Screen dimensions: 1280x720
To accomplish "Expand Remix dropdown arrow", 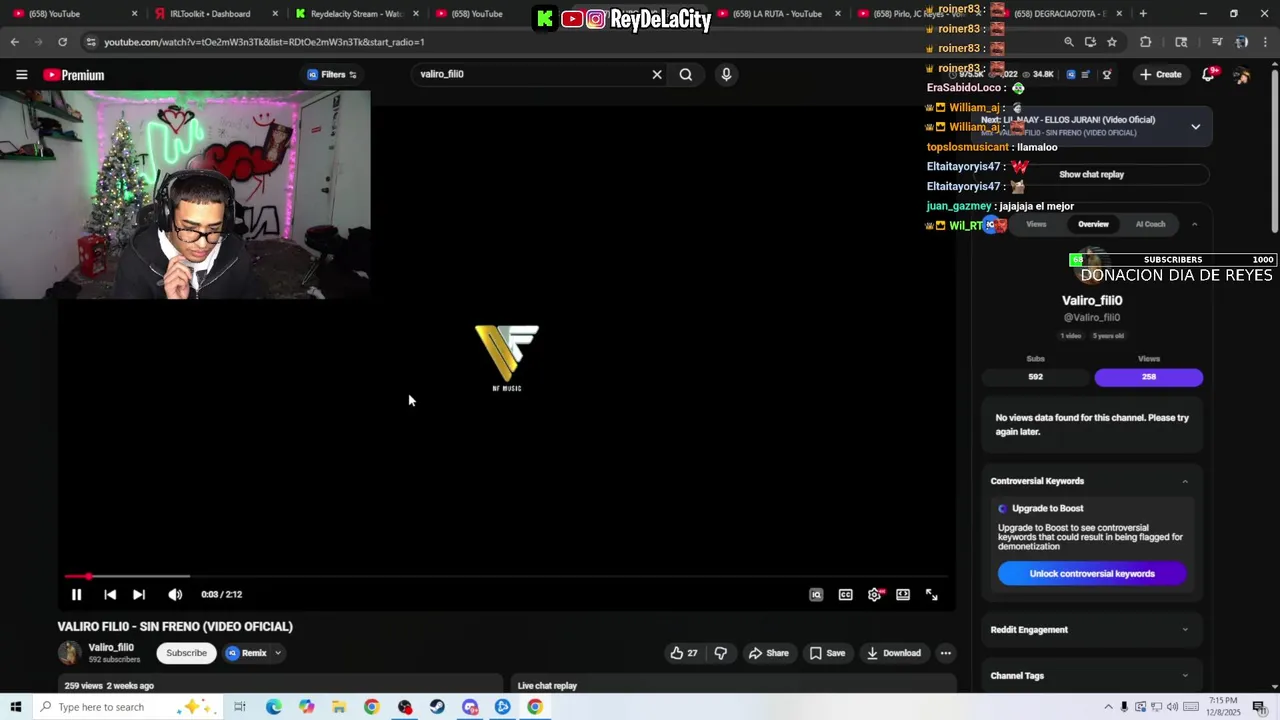I will [x=278, y=653].
